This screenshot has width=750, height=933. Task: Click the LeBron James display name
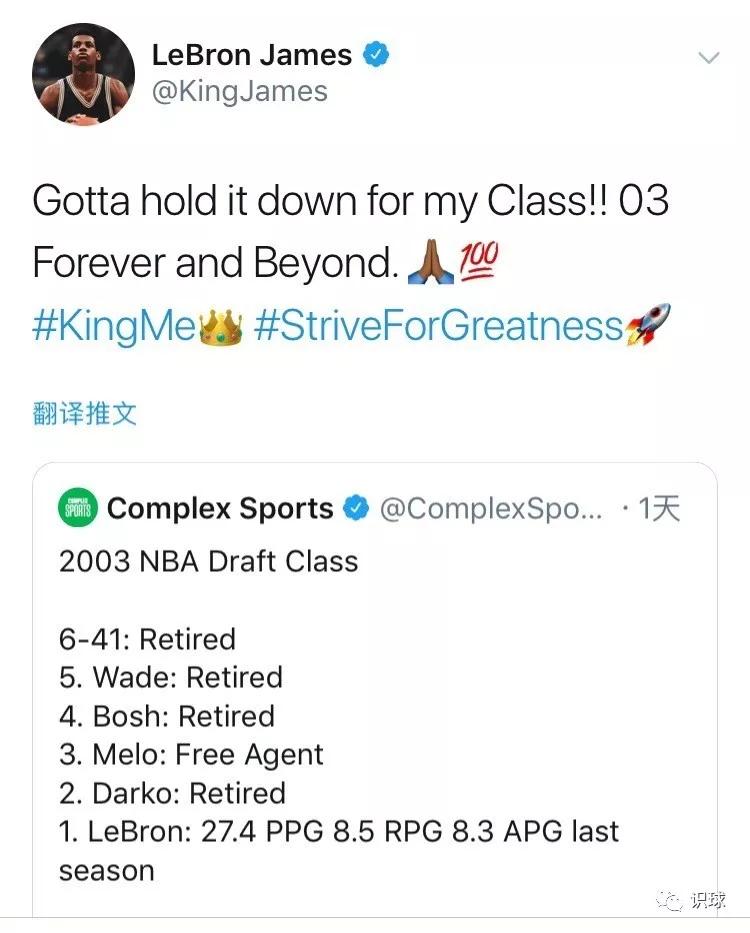252,55
